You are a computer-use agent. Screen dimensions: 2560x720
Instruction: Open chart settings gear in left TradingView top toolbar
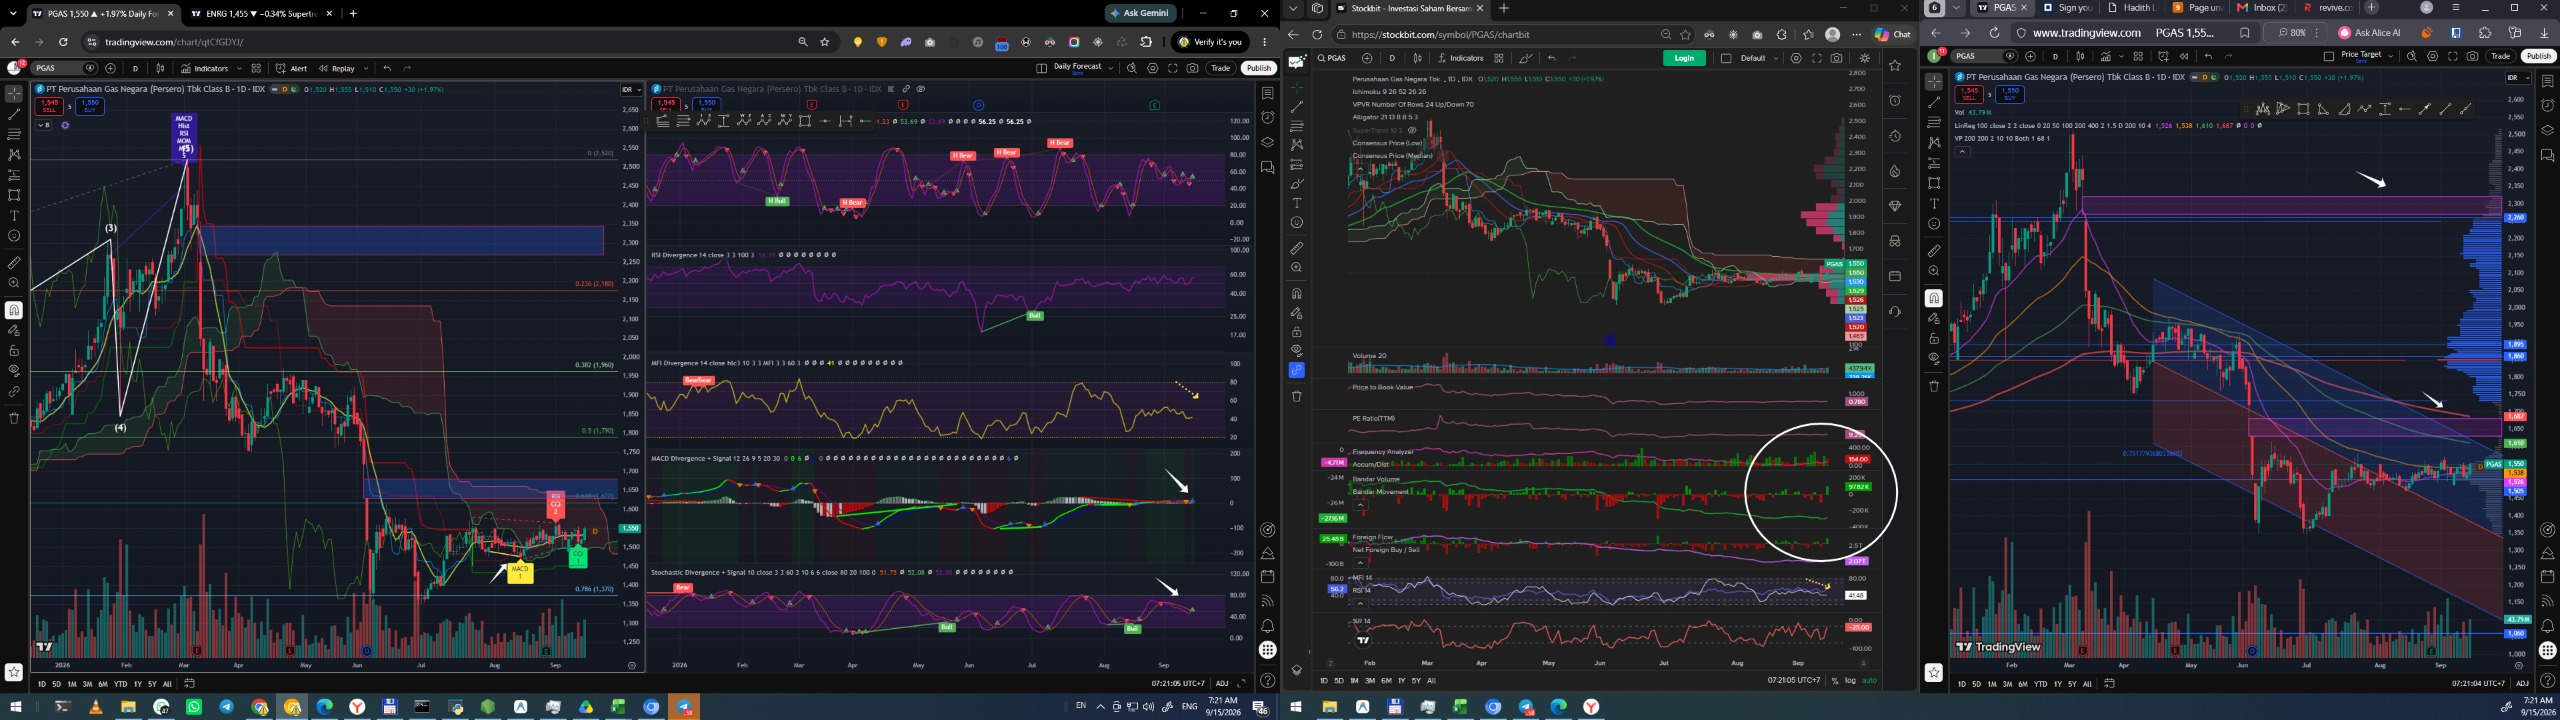[1153, 68]
